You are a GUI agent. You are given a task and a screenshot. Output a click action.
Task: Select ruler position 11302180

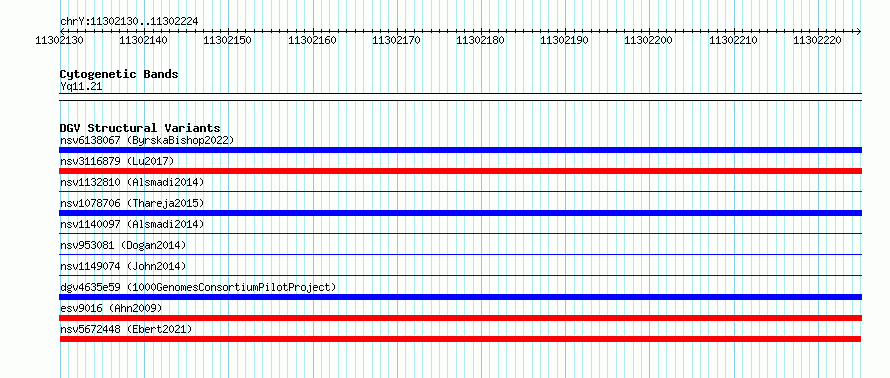480,40
